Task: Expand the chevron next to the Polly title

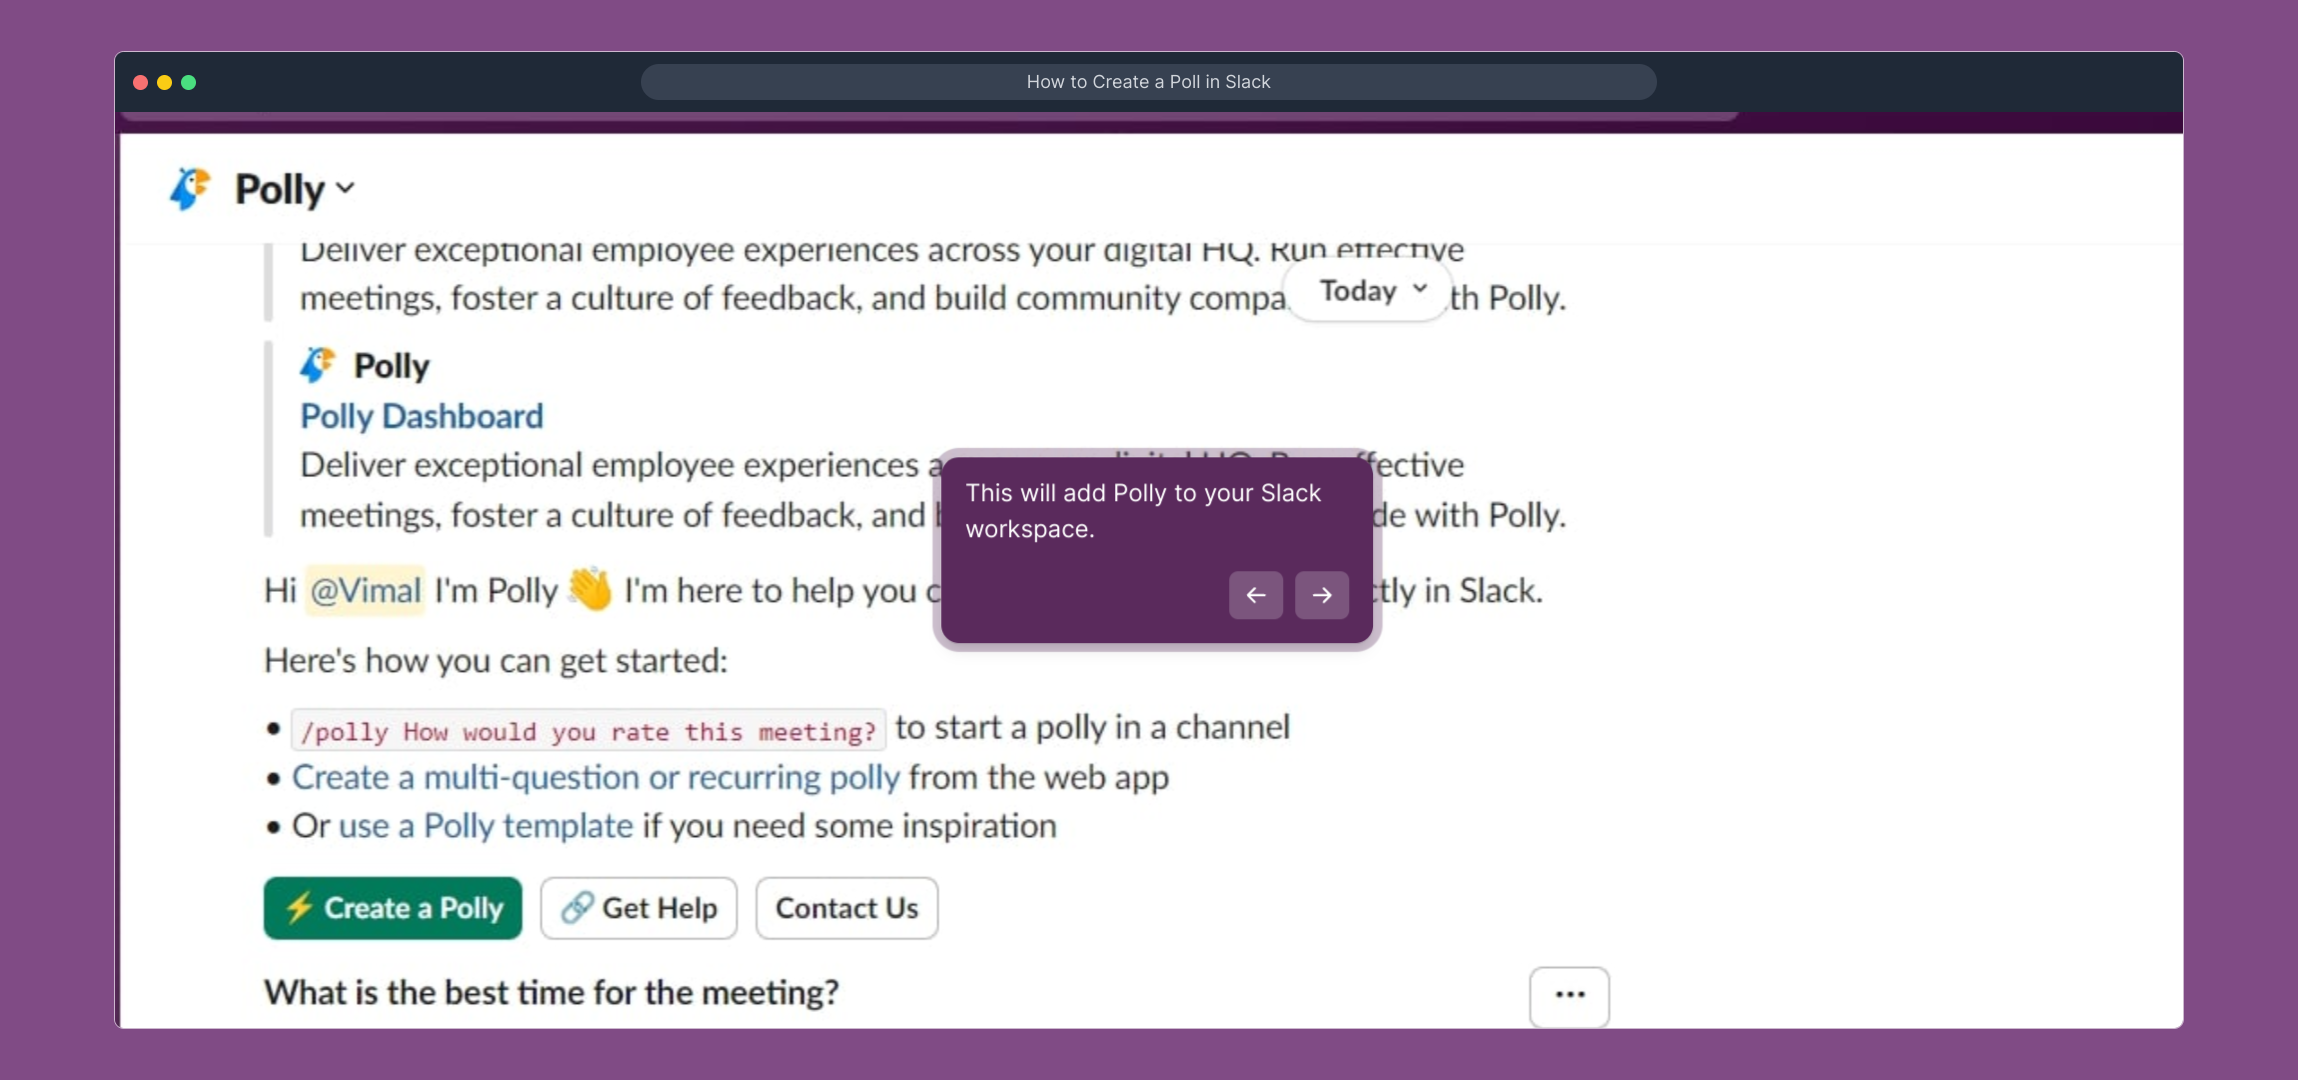Action: point(344,189)
